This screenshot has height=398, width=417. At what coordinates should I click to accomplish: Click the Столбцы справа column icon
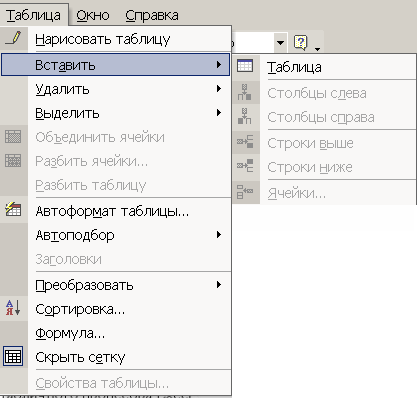pyautogui.click(x=245, y=116)
